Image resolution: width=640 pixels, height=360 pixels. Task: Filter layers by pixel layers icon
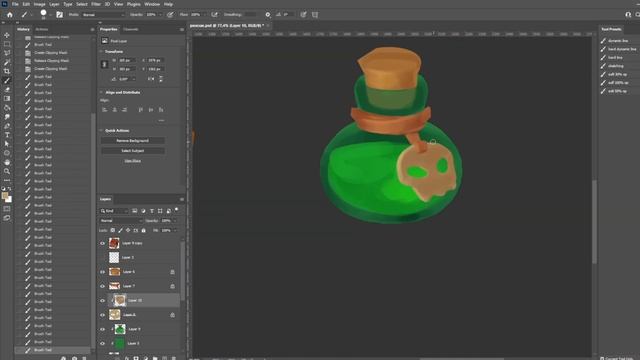point(134,211)
